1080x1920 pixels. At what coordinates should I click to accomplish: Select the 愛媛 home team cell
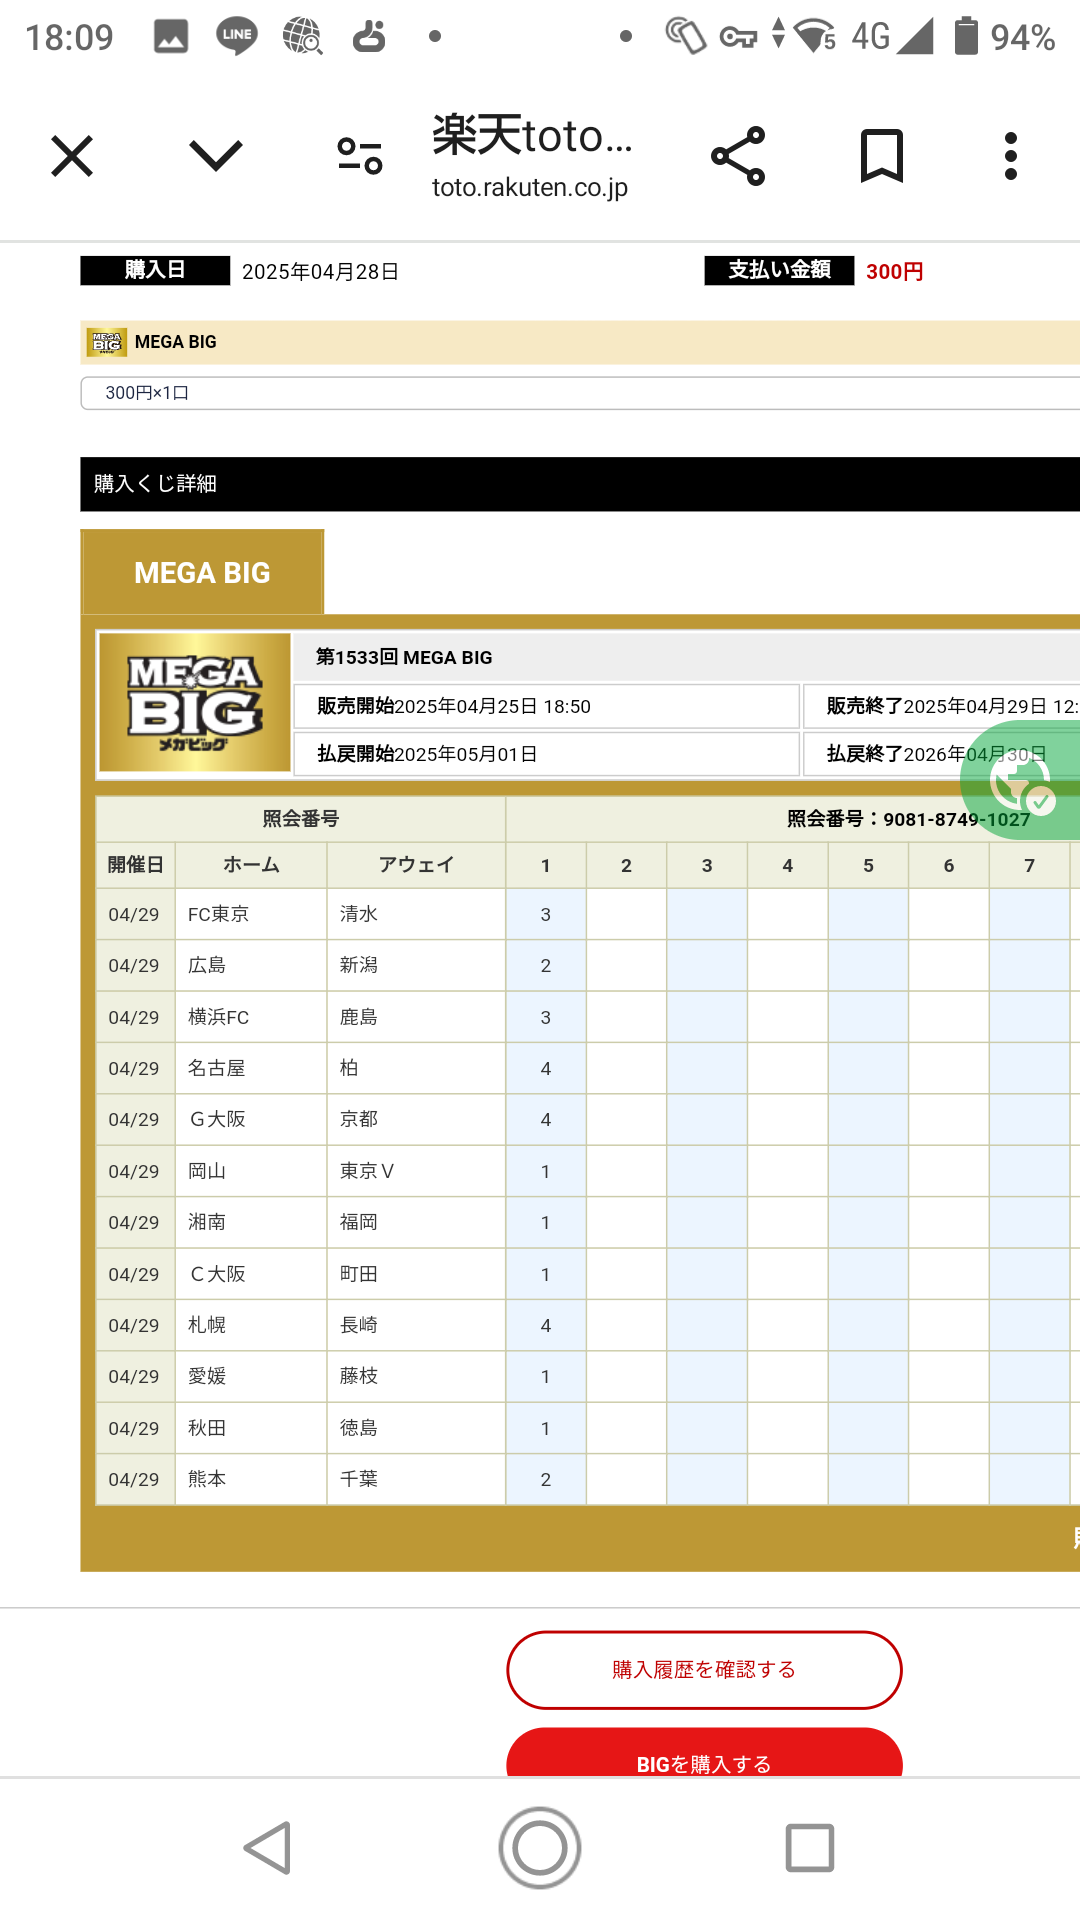(x=251, y=1376)
